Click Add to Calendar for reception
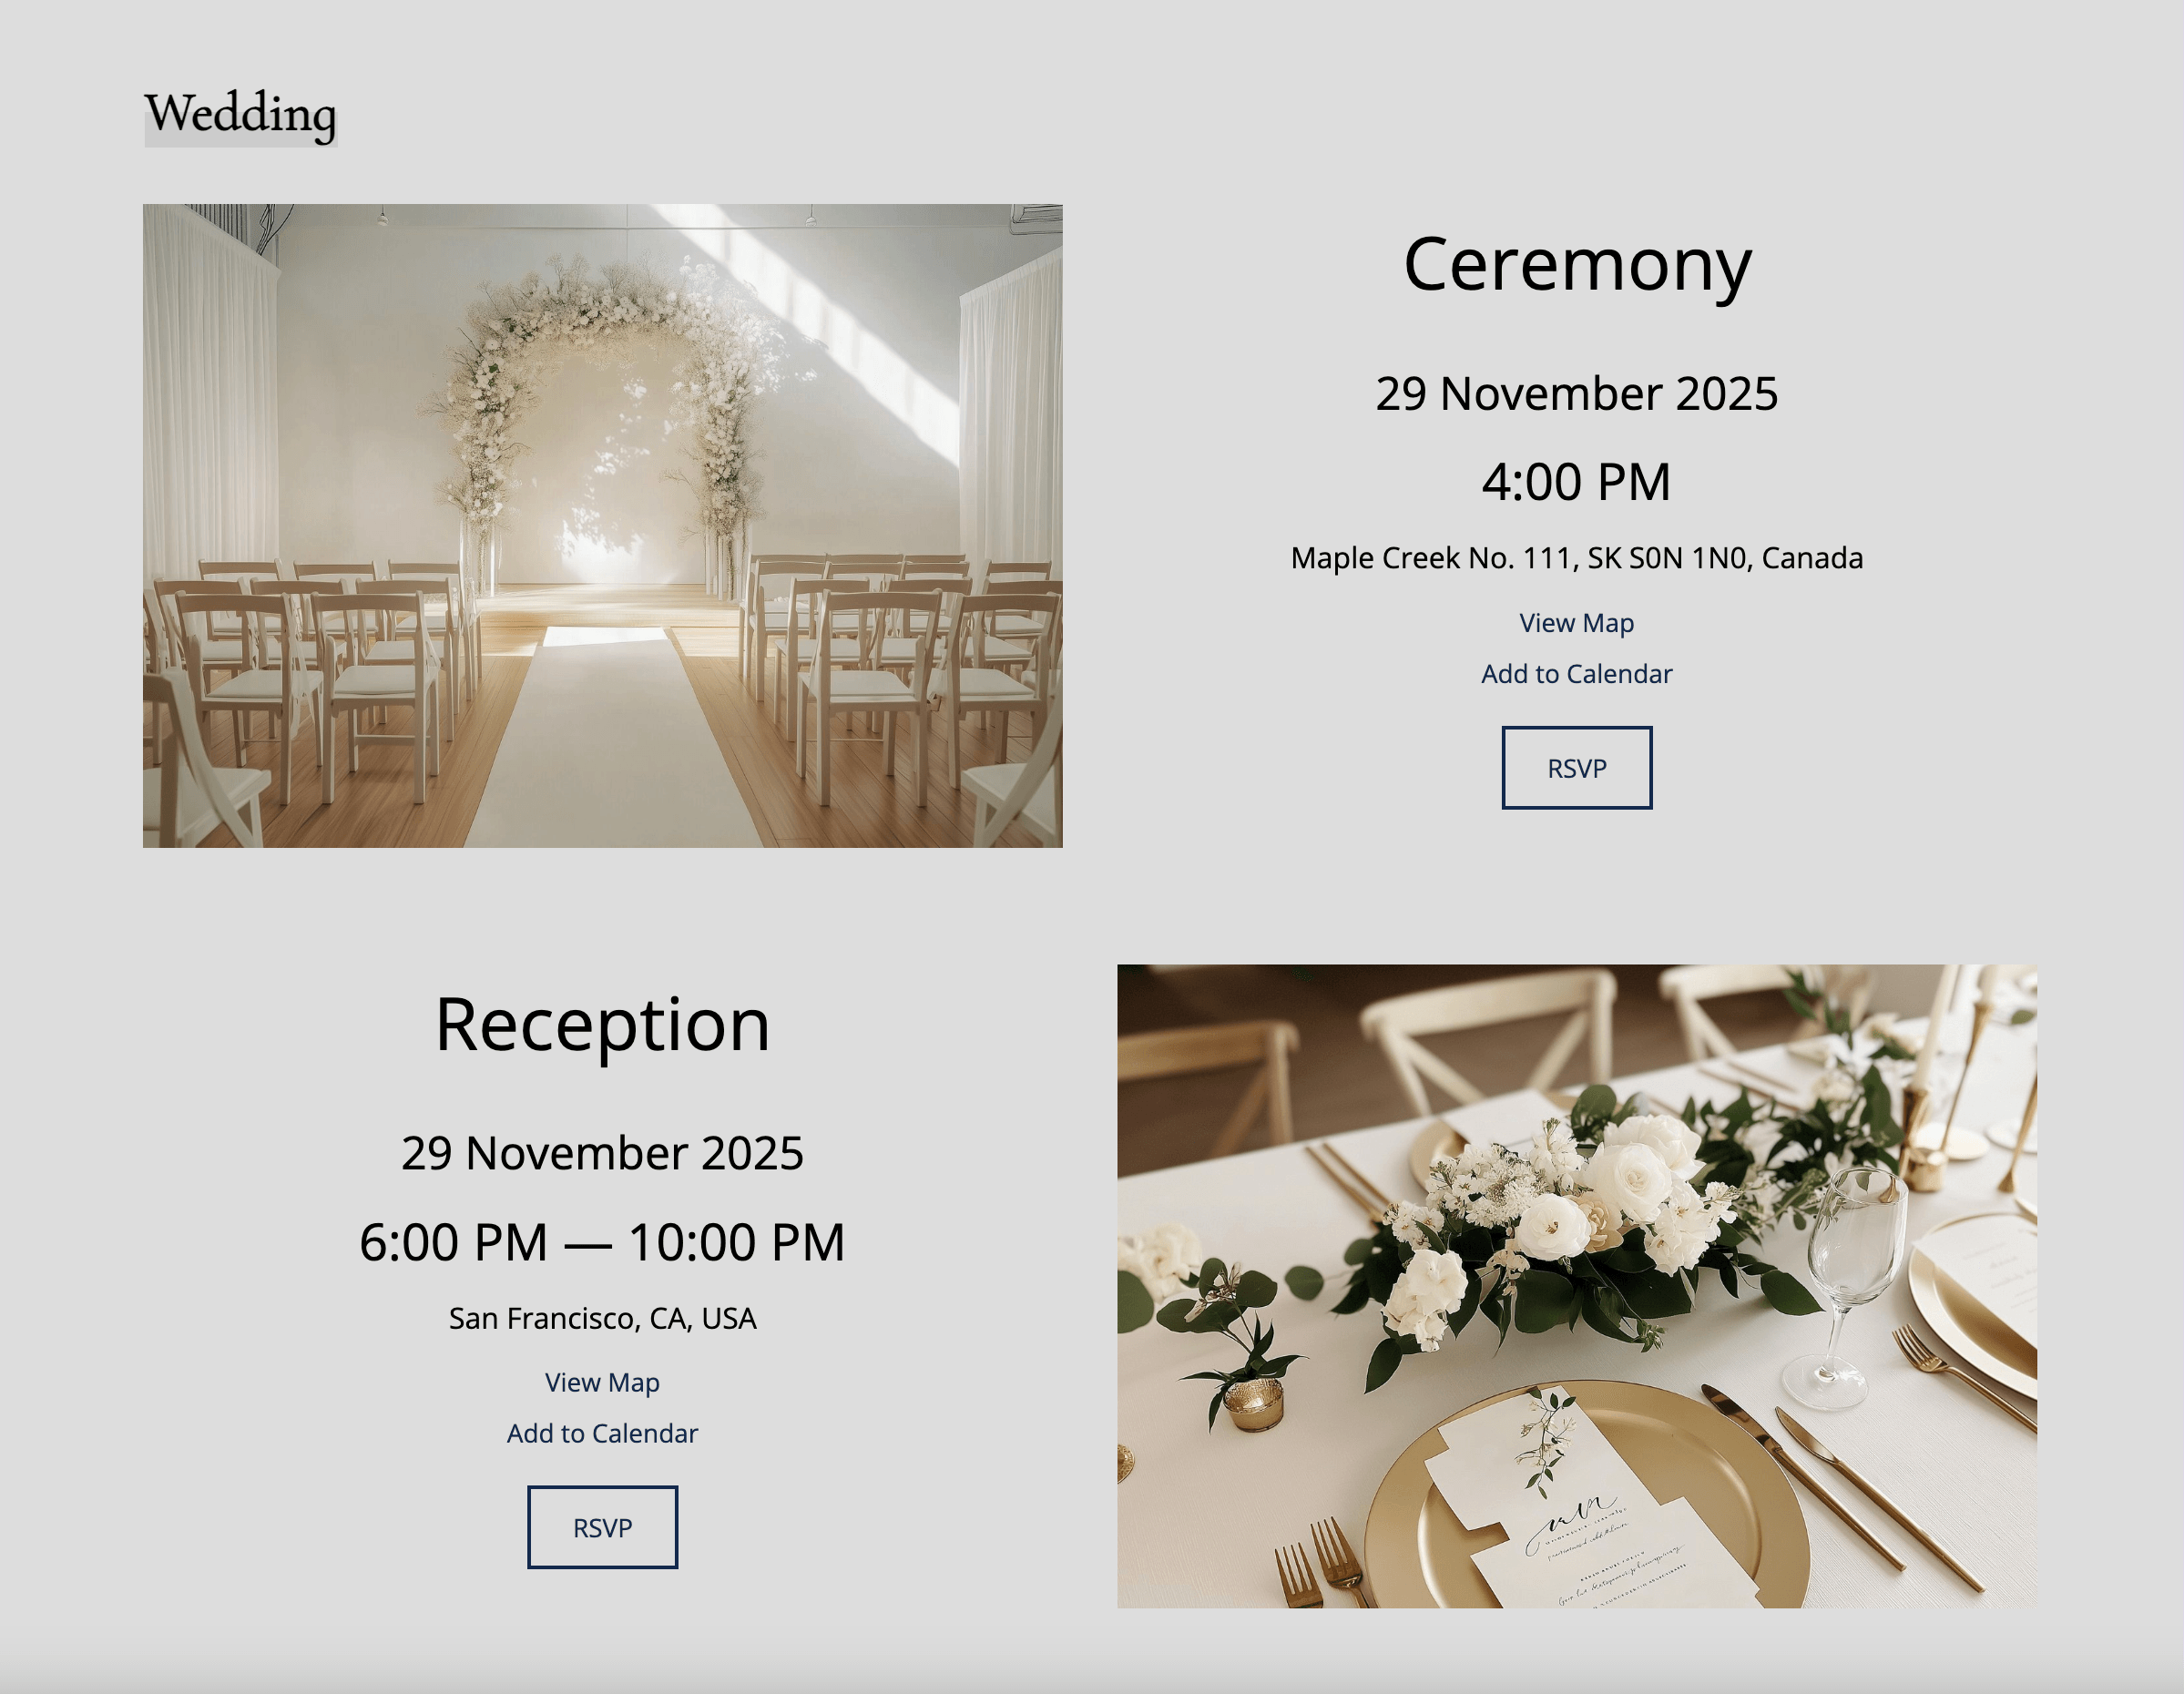The image size is (2184, 1694). click(x=603, y=1434)
